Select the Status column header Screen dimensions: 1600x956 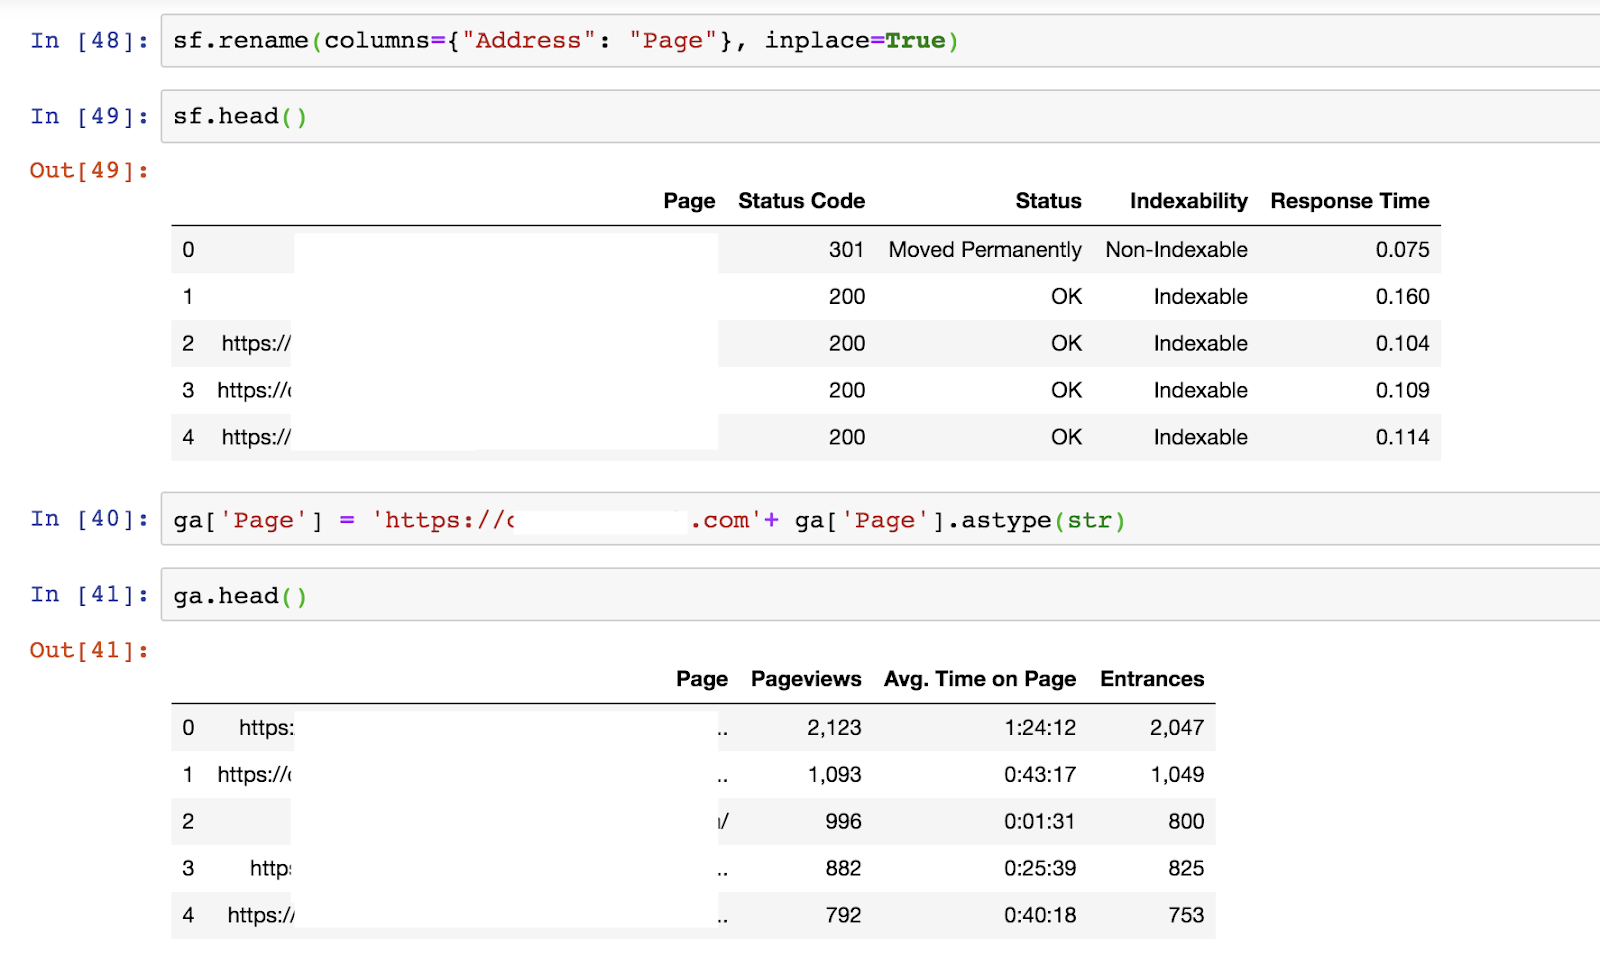1048,201
